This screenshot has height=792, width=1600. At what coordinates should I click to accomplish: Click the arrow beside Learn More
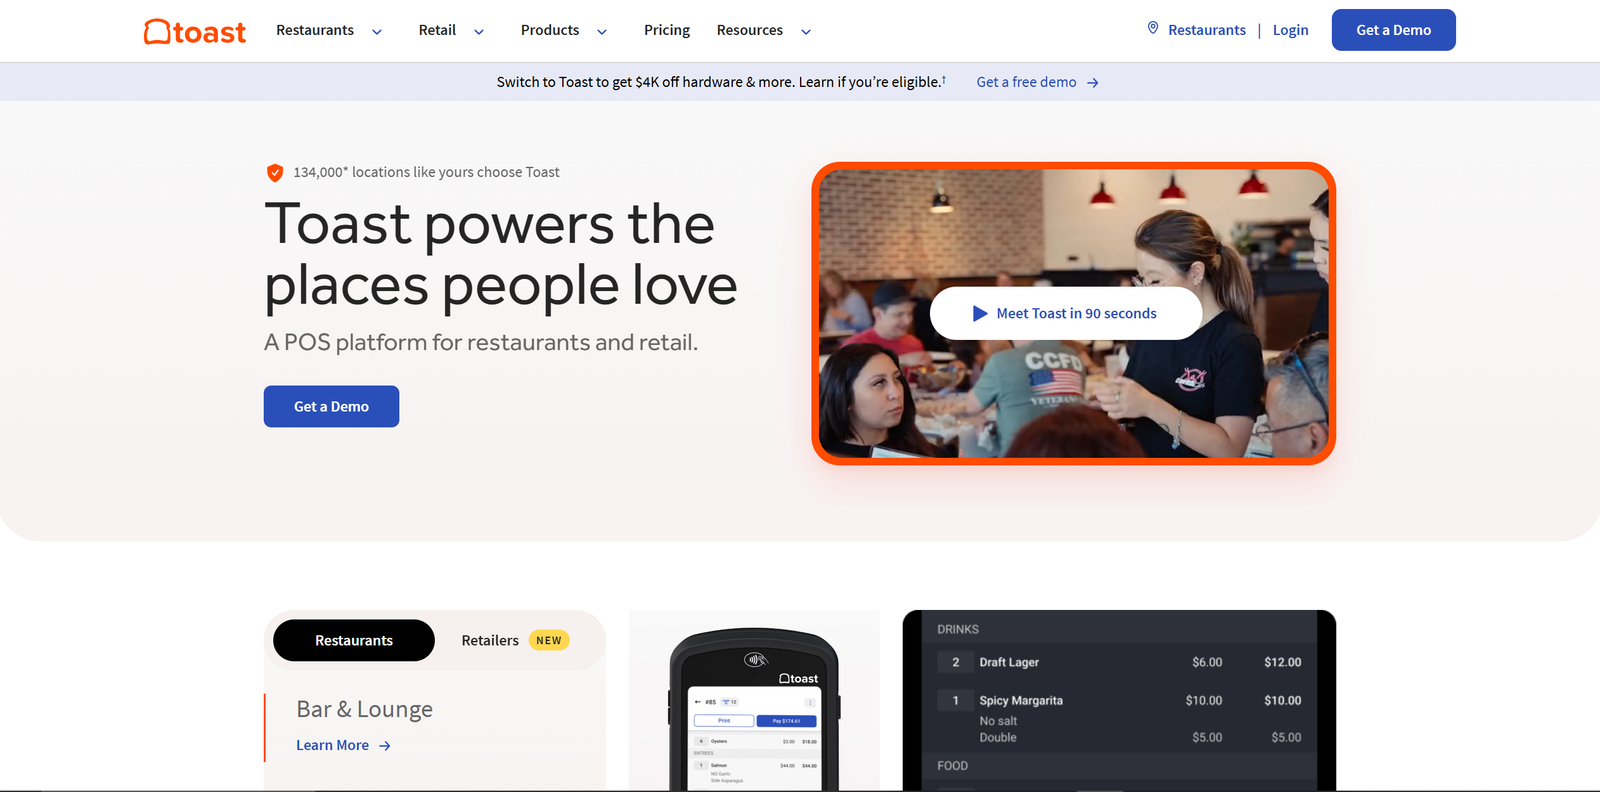coord(385,746)
